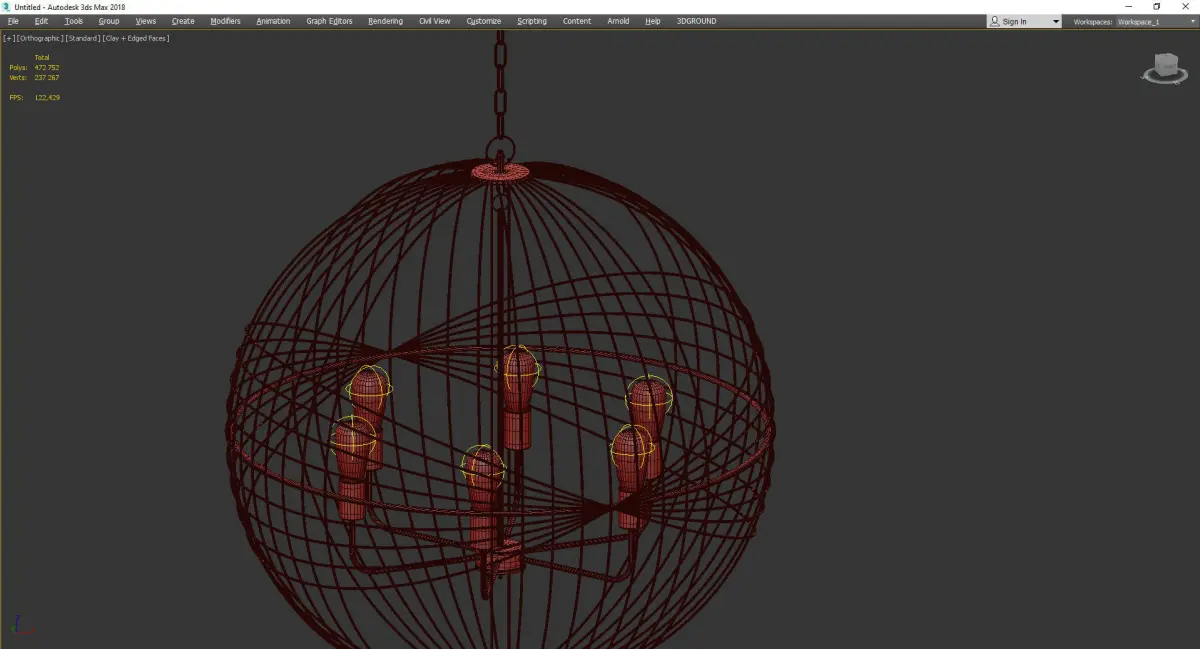Click the FPS value 122,429
Screen dimensions: 1200x649
coord(47,97)
